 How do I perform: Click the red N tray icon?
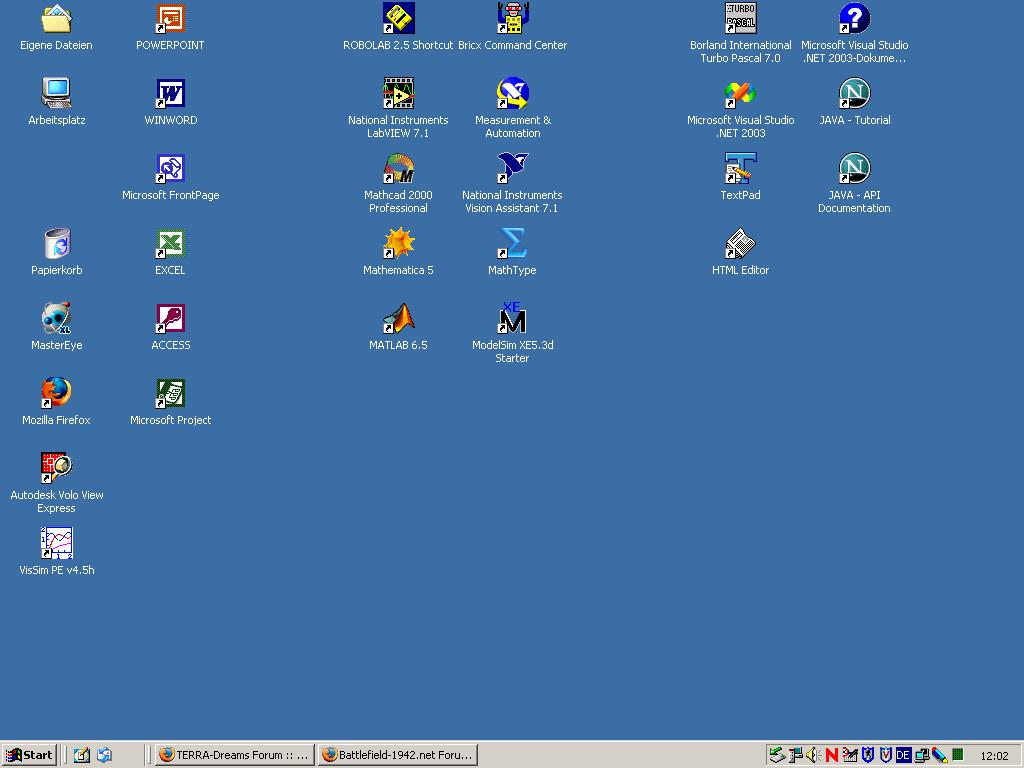click(831, 755)
